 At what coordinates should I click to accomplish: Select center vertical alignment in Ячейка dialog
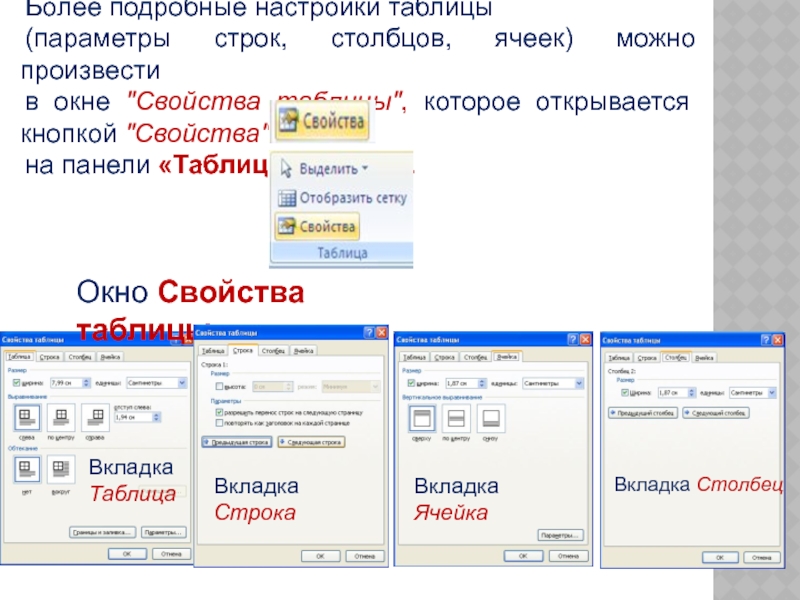coord(456,418)
